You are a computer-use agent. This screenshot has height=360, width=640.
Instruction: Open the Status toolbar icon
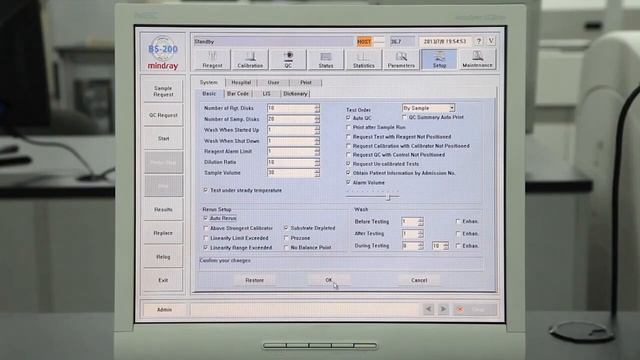pyautogui.click(x=326, y=60)
